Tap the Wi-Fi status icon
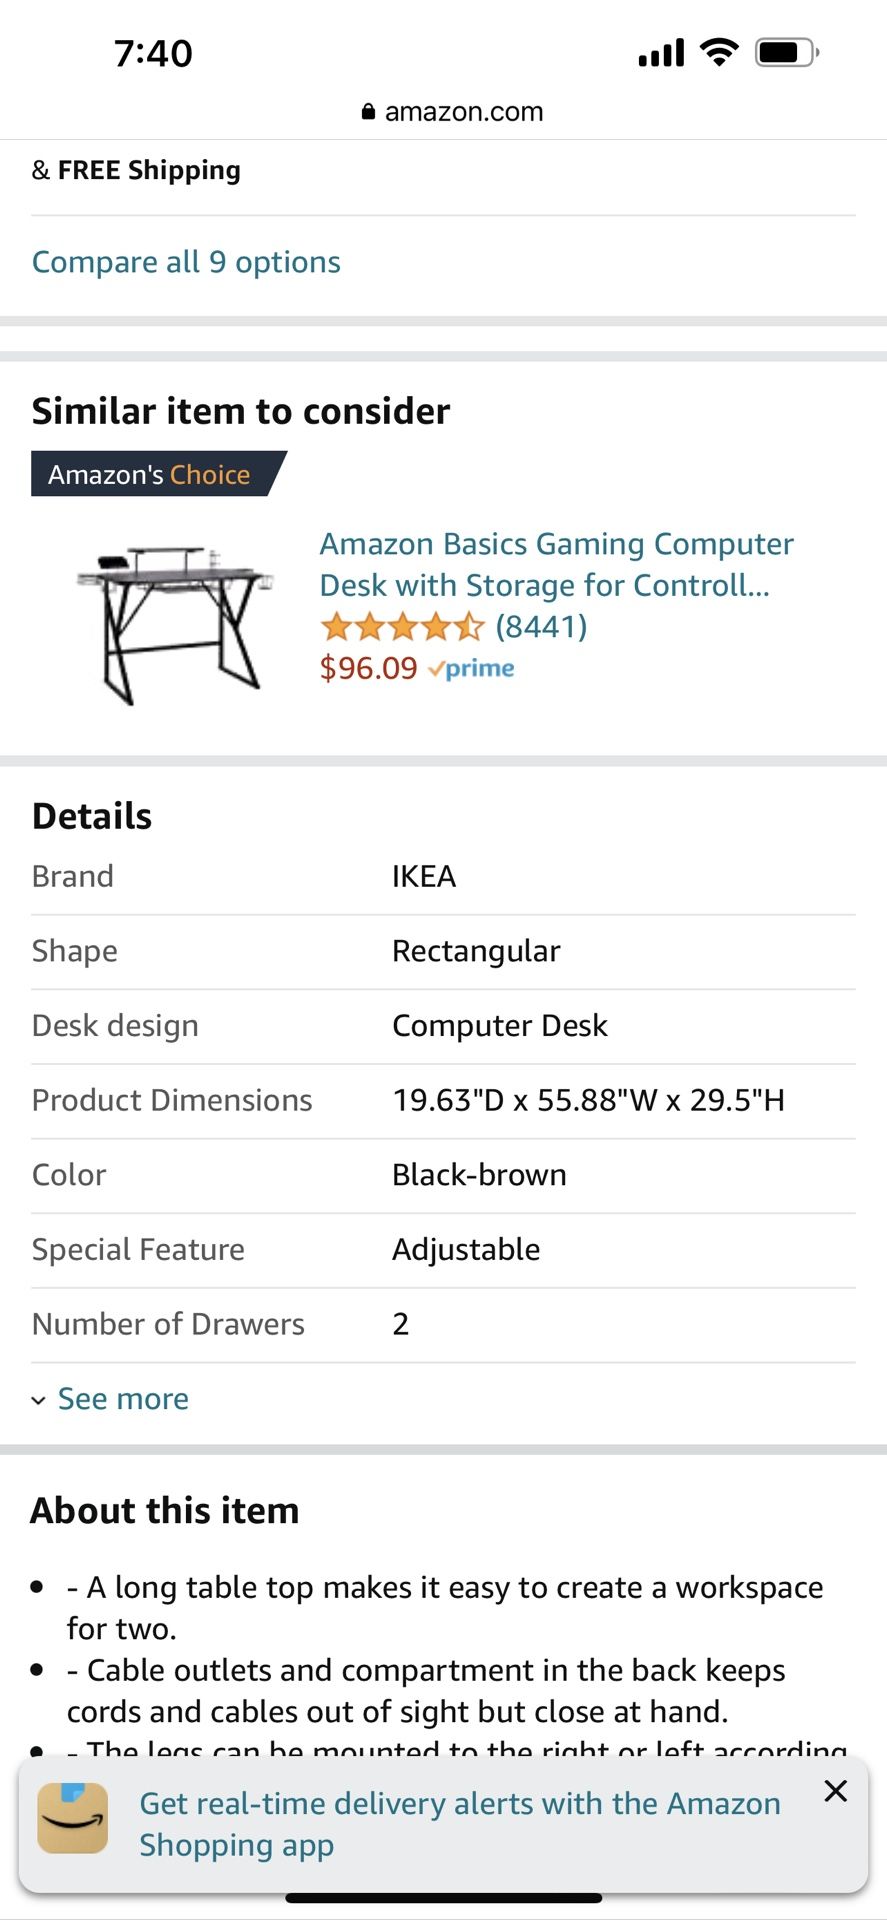This screenshot has width=887, height=1920. pos(718,52)
